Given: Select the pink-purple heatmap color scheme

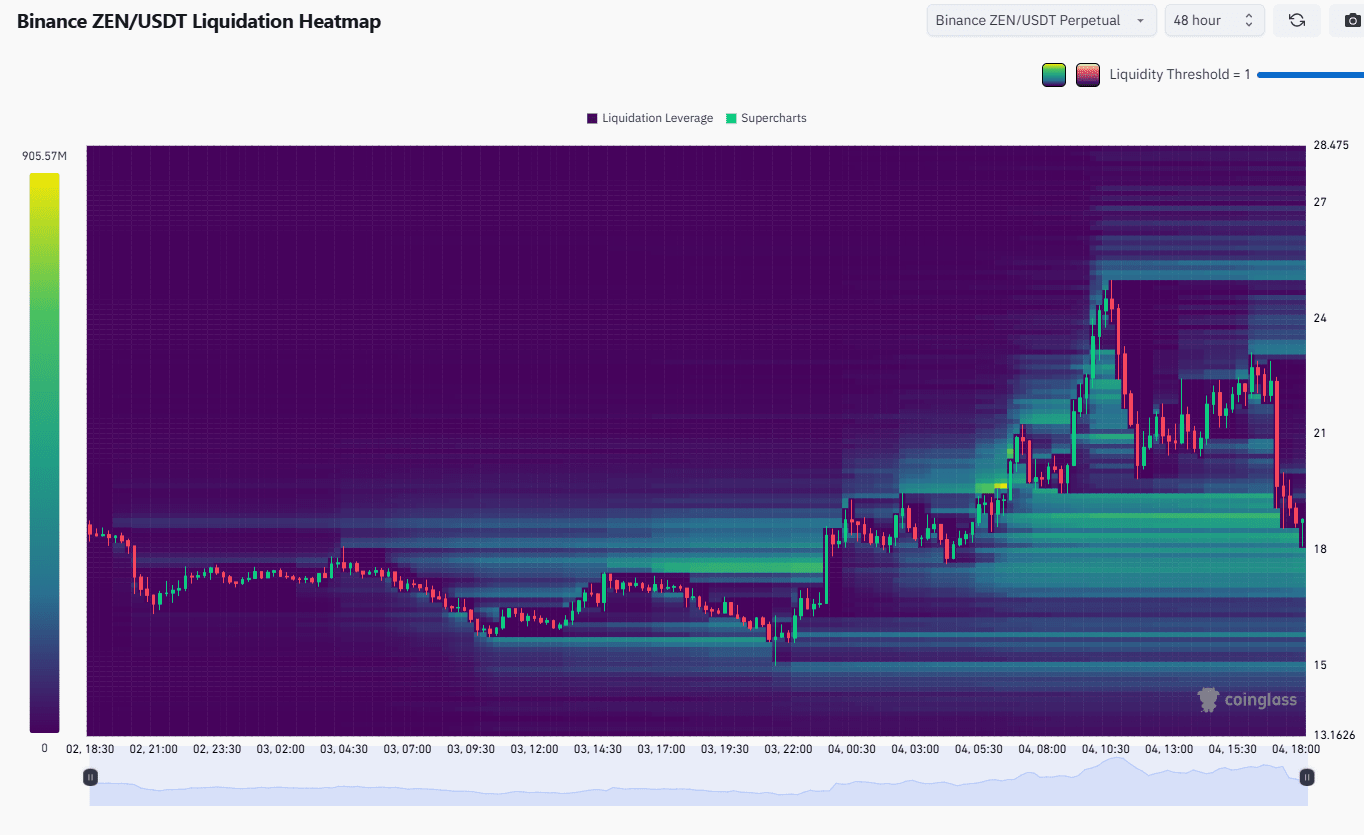Looking at the screenshot, I should coord(1088,75).
